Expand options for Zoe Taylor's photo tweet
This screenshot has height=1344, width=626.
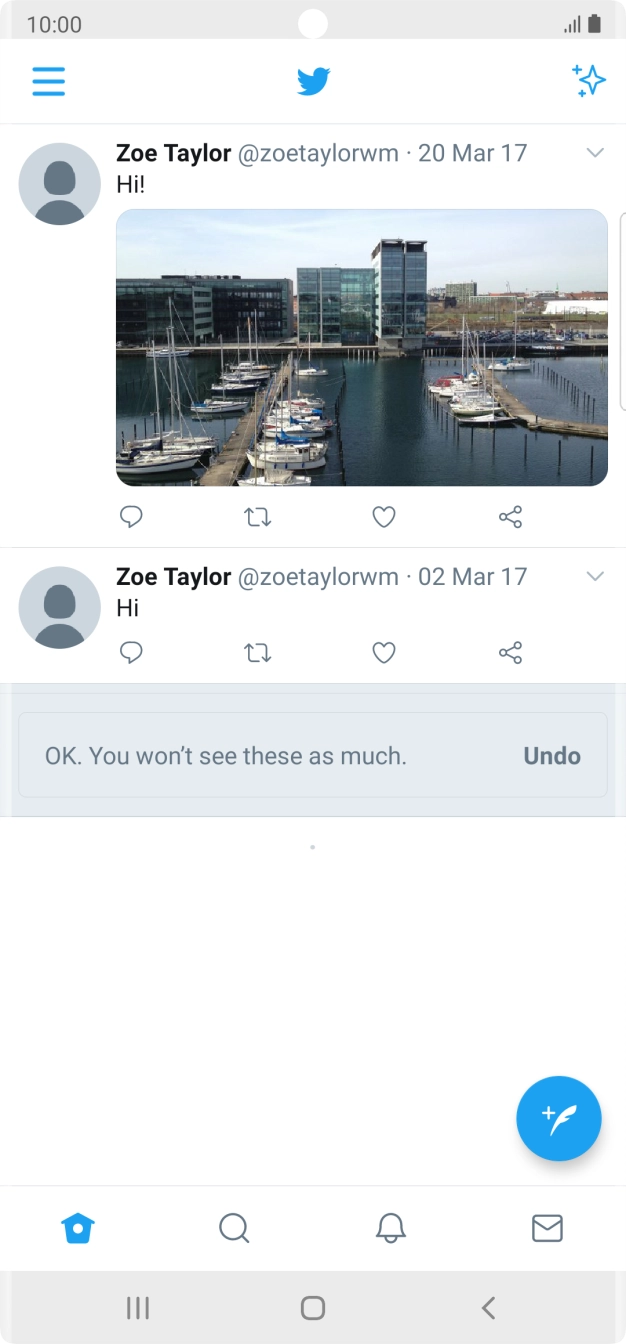(596, 153)
